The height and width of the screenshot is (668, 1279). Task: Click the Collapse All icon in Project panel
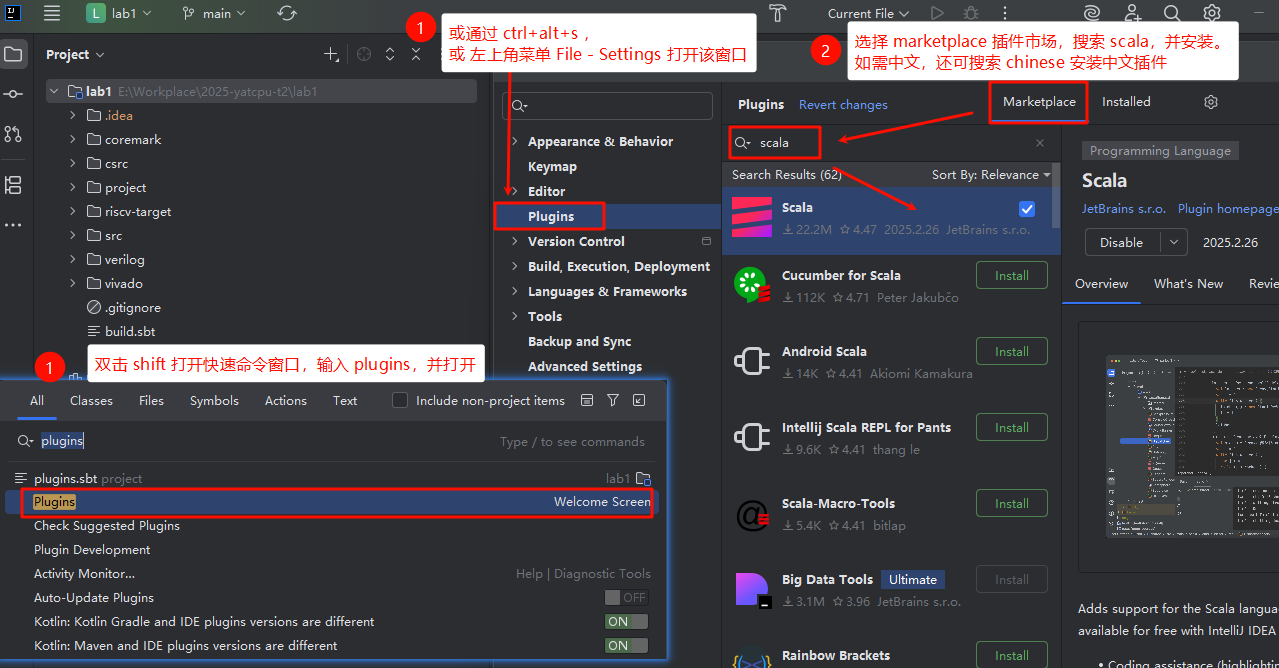(416, 54)
